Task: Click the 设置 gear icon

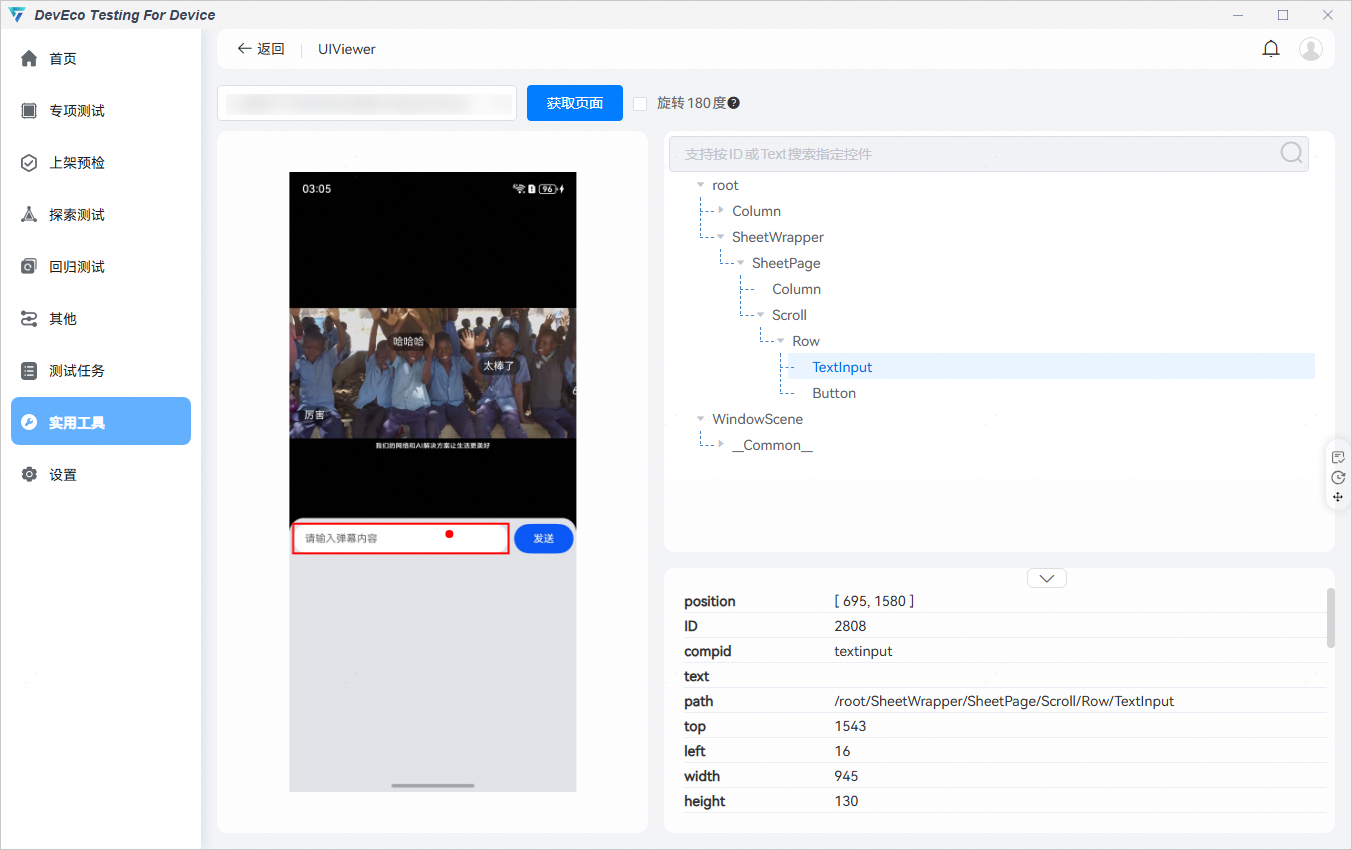Action: [x=29, y=475]
